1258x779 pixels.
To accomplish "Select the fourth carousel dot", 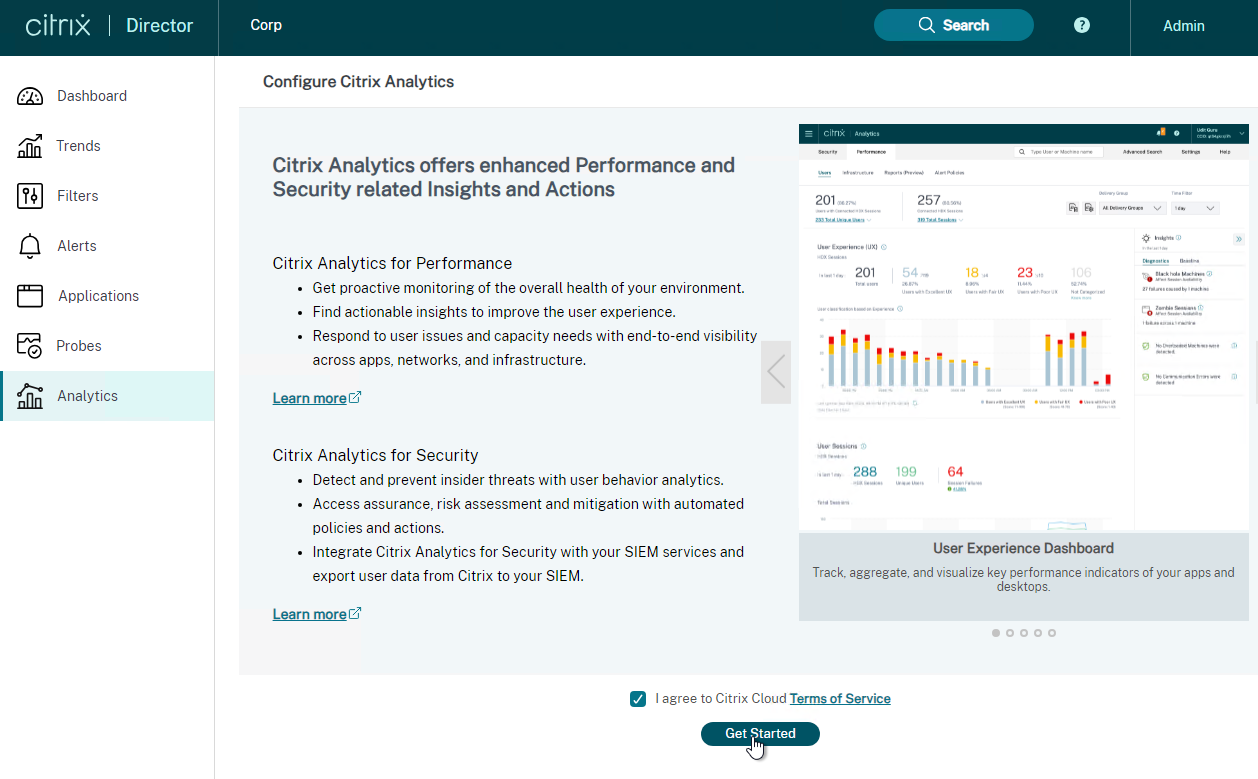I will 1038,633.
